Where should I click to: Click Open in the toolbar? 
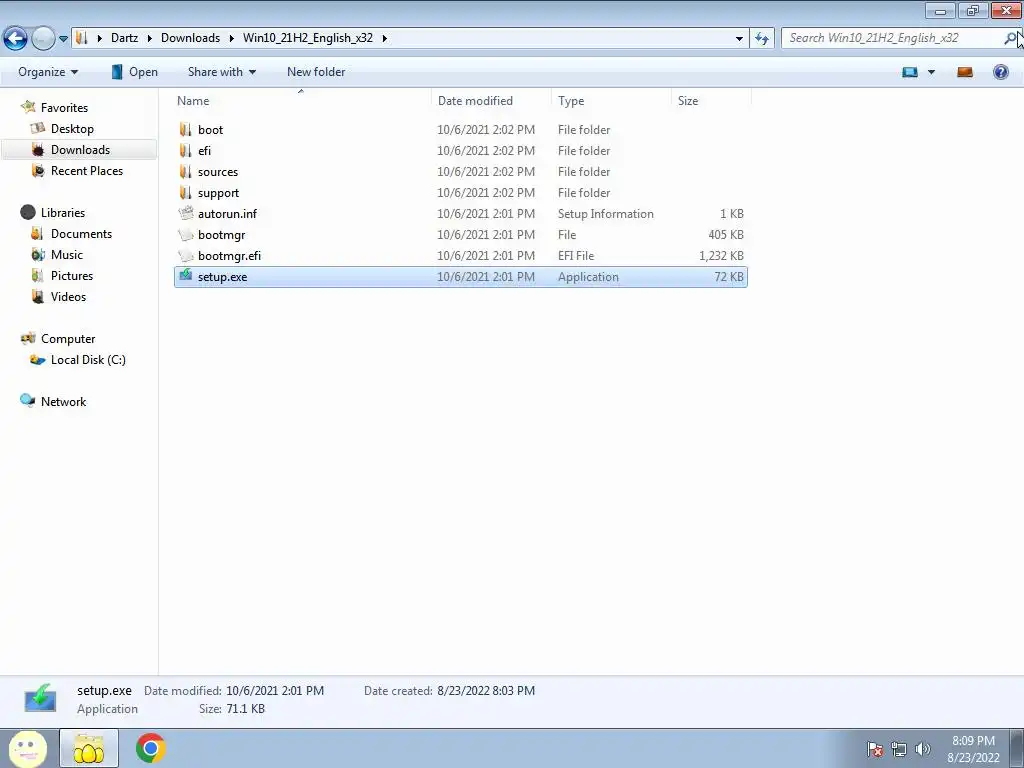[135, 72]
